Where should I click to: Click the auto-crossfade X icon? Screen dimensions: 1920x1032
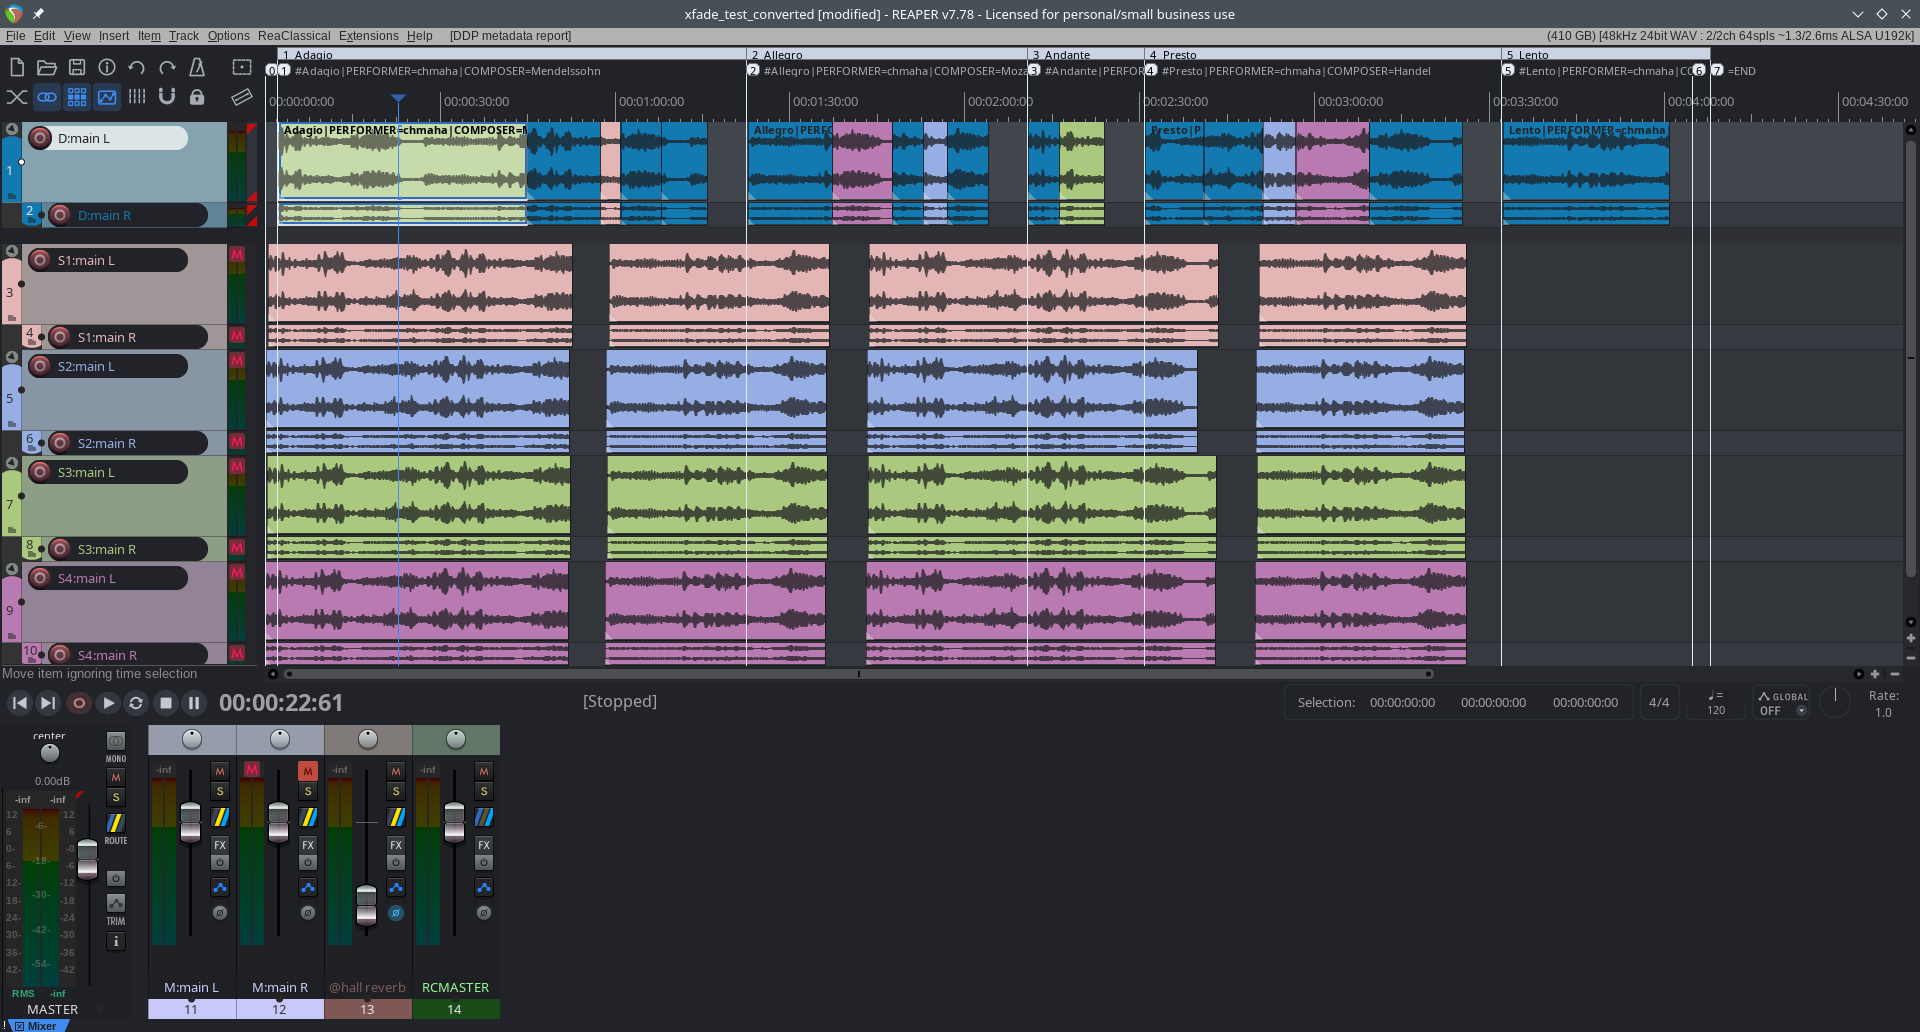17,97
